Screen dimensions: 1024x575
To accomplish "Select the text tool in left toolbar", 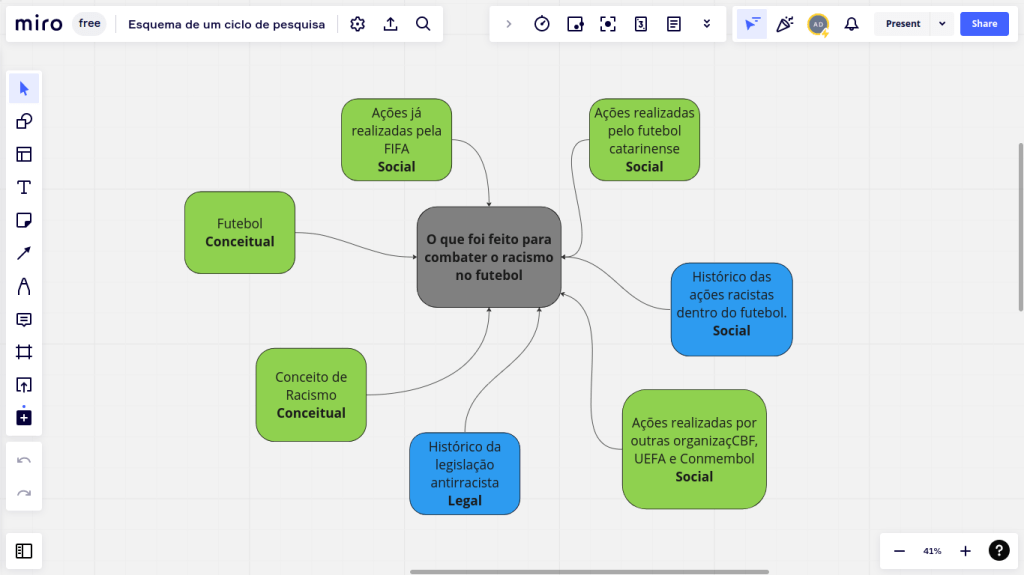I will click(x=24, y=187).
